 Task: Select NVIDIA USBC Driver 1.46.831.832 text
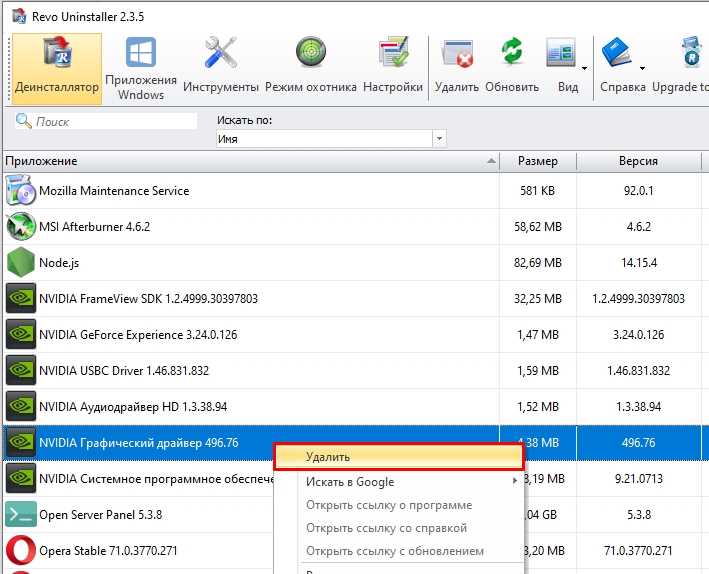coord(124,370)
